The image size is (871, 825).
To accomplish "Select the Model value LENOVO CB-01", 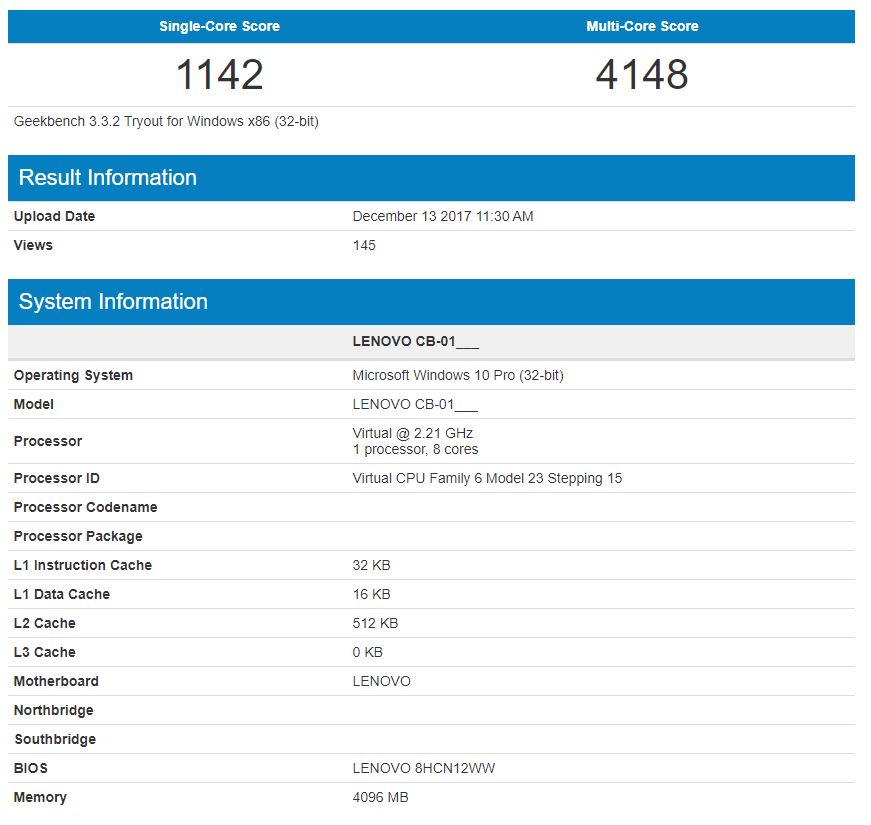I will (x=415, y=404).
